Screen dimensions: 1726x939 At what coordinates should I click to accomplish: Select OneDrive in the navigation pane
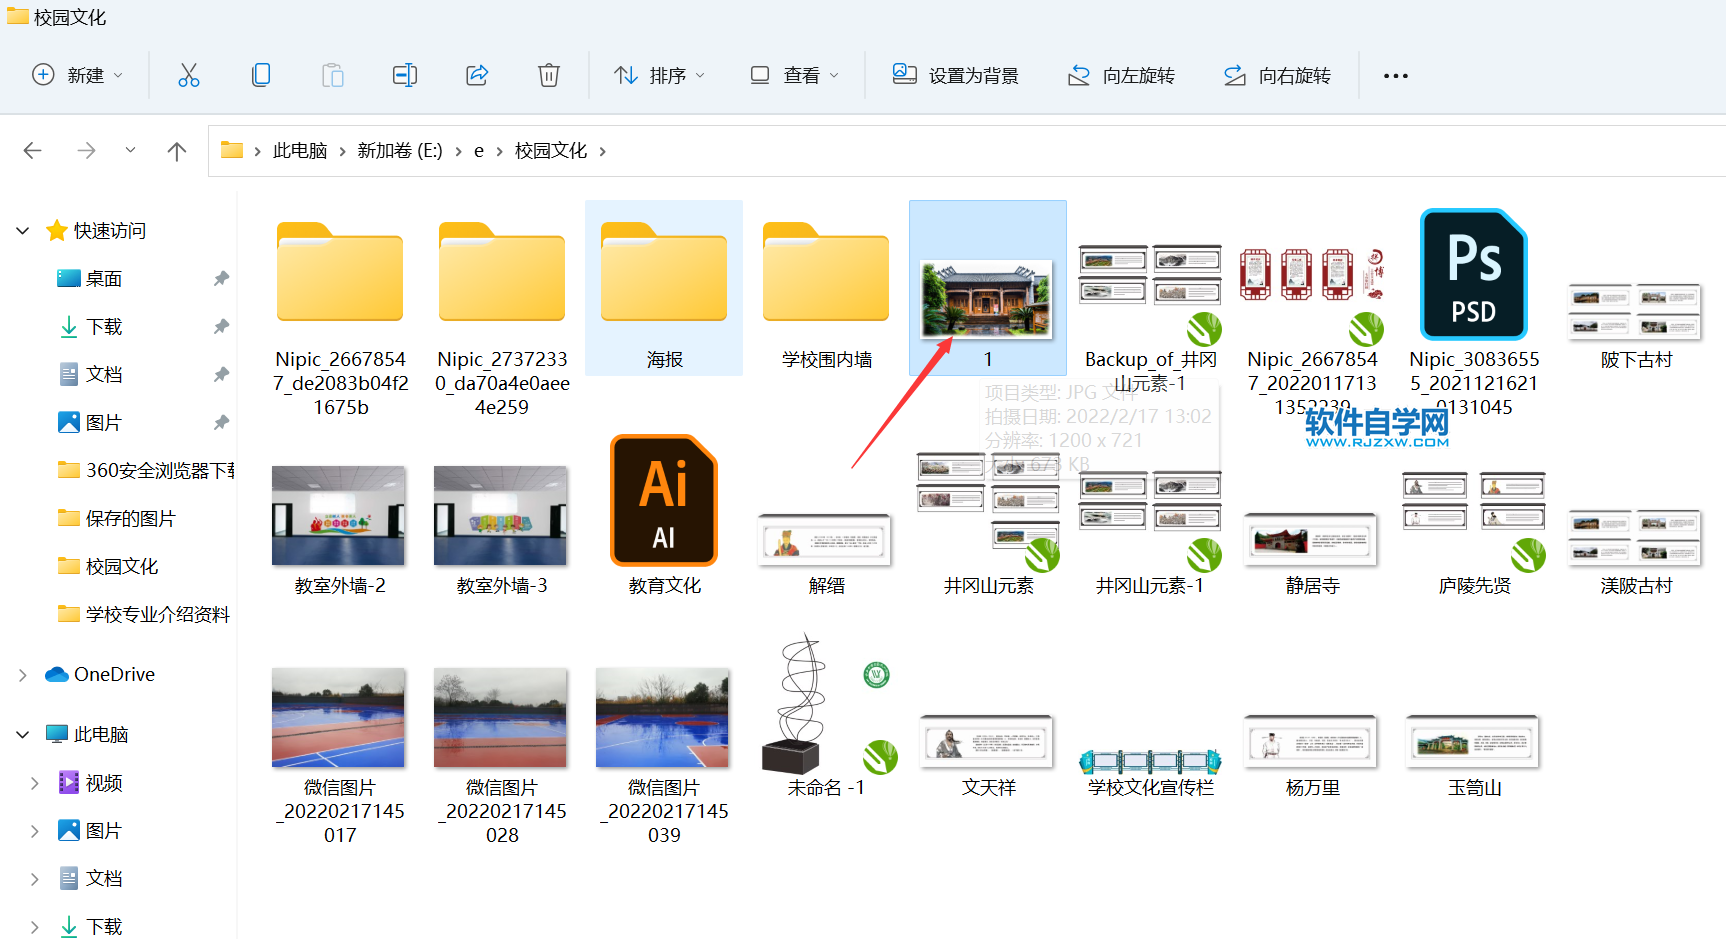pos(100,675)
